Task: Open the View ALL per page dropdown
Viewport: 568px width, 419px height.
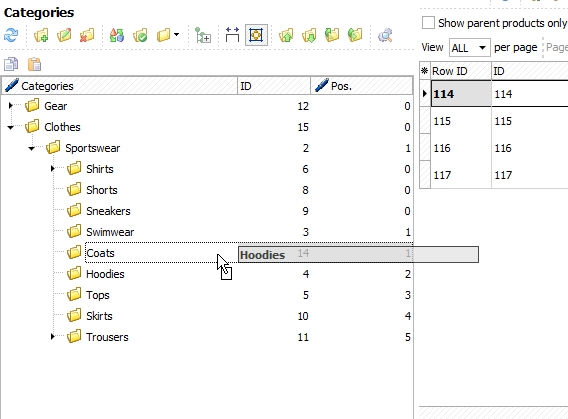Action: (x=470, y=47)
